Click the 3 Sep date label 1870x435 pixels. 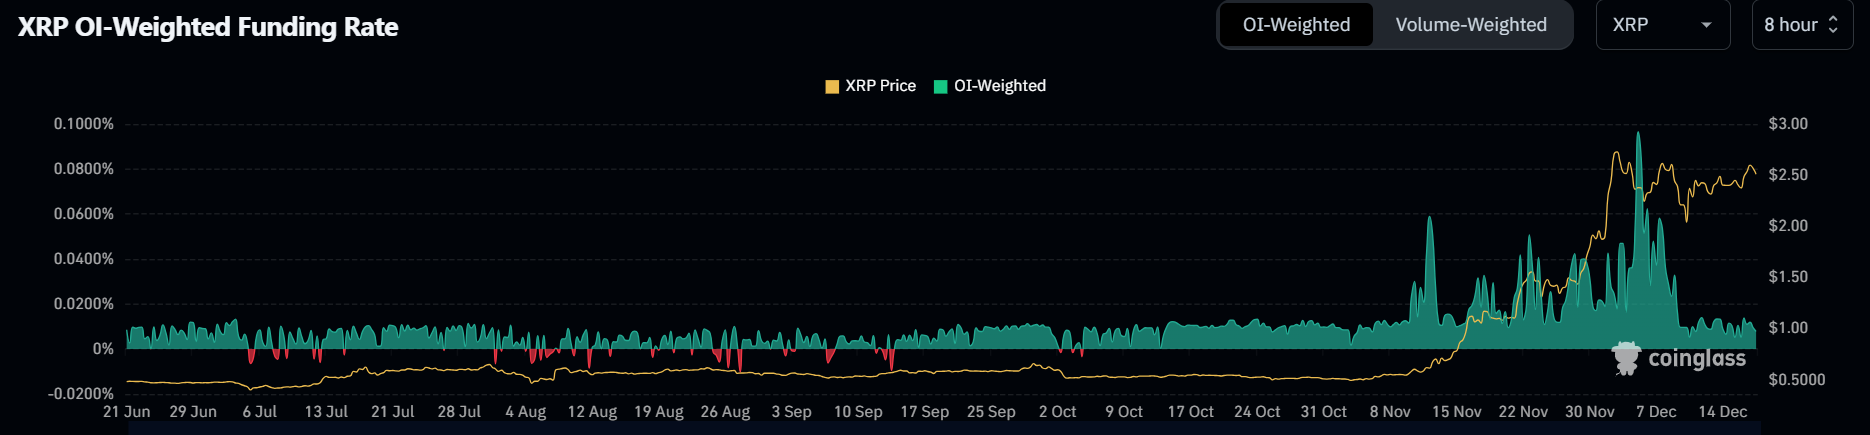[791, 412]
